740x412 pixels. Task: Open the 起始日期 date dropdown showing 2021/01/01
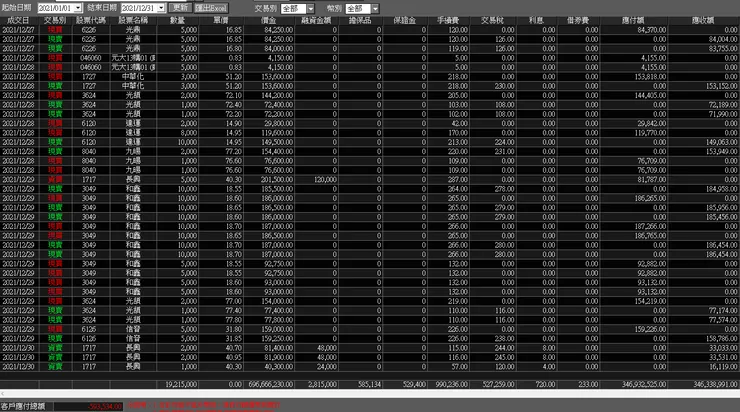(78, 8)
